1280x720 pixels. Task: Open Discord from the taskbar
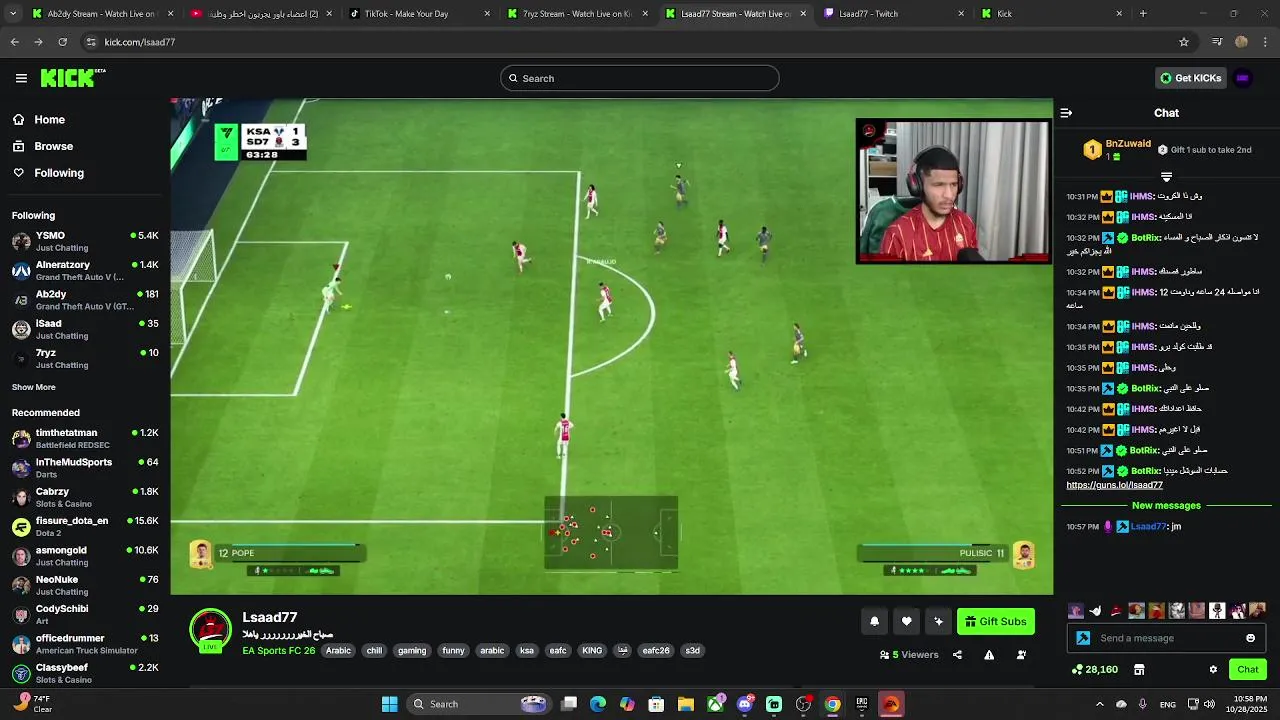click(745, 704)
